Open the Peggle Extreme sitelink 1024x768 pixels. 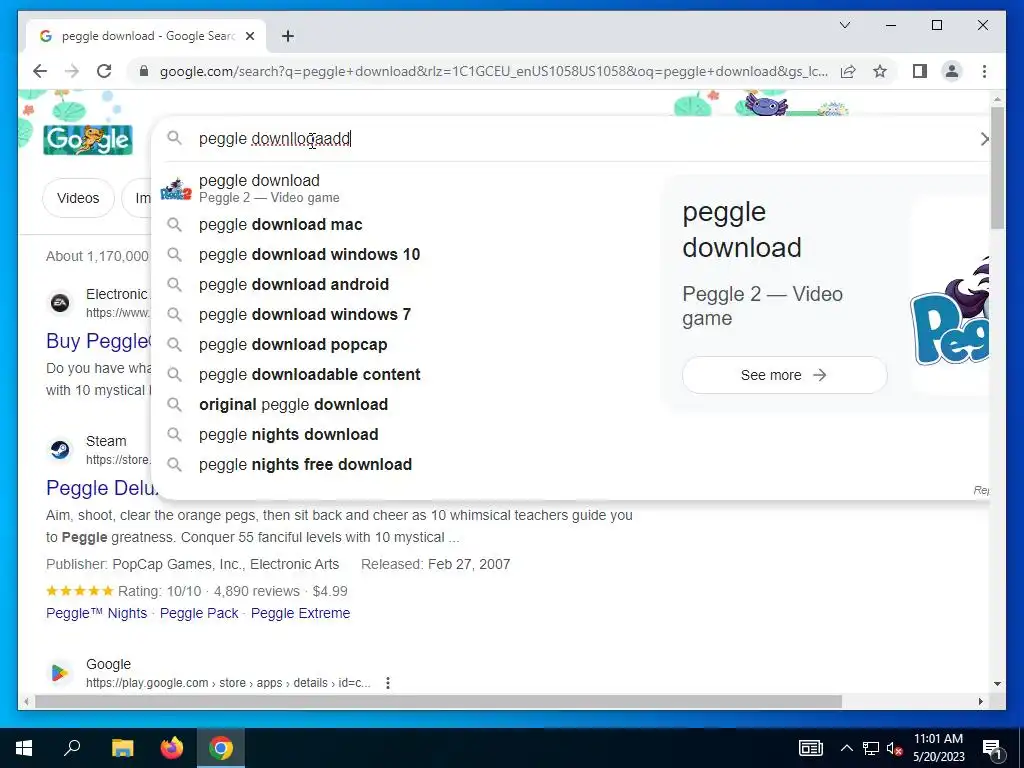tap(300, 613)
